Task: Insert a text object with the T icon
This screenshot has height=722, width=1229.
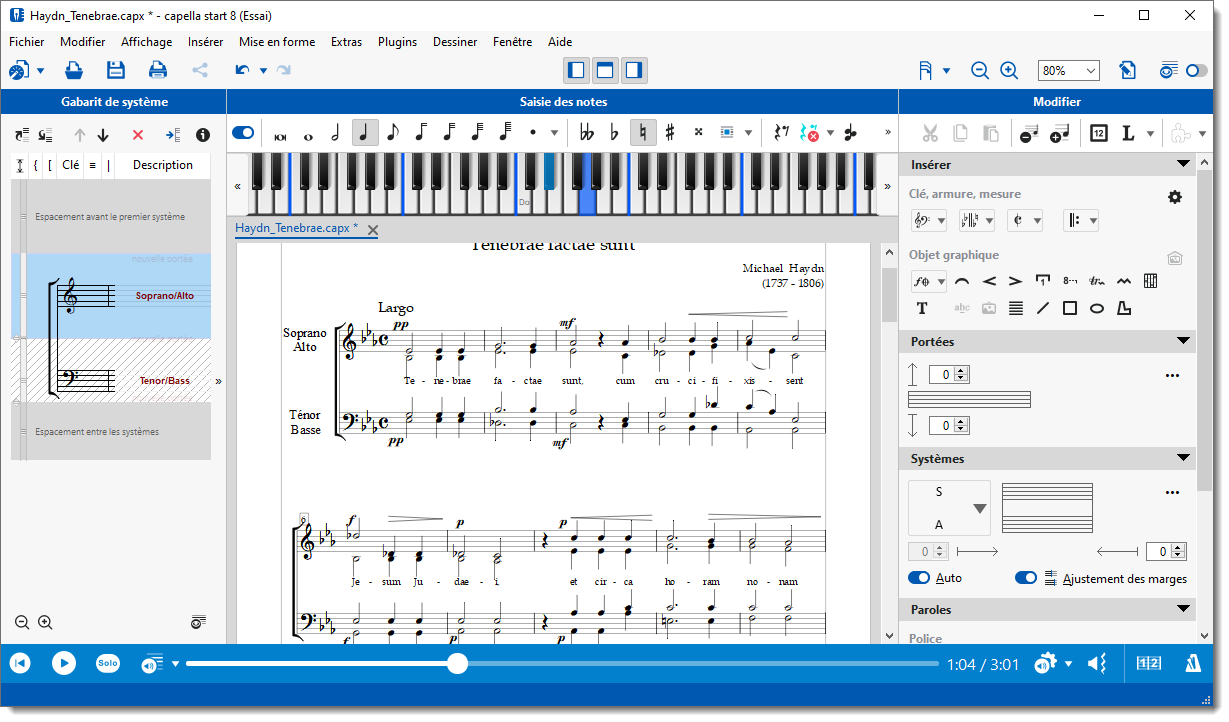Action: (922, 308)
